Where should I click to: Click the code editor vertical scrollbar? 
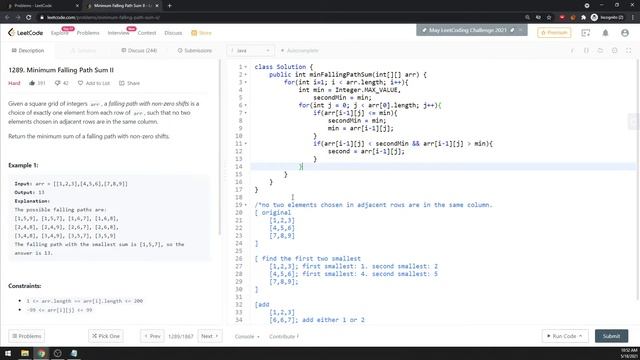(638, 180)
